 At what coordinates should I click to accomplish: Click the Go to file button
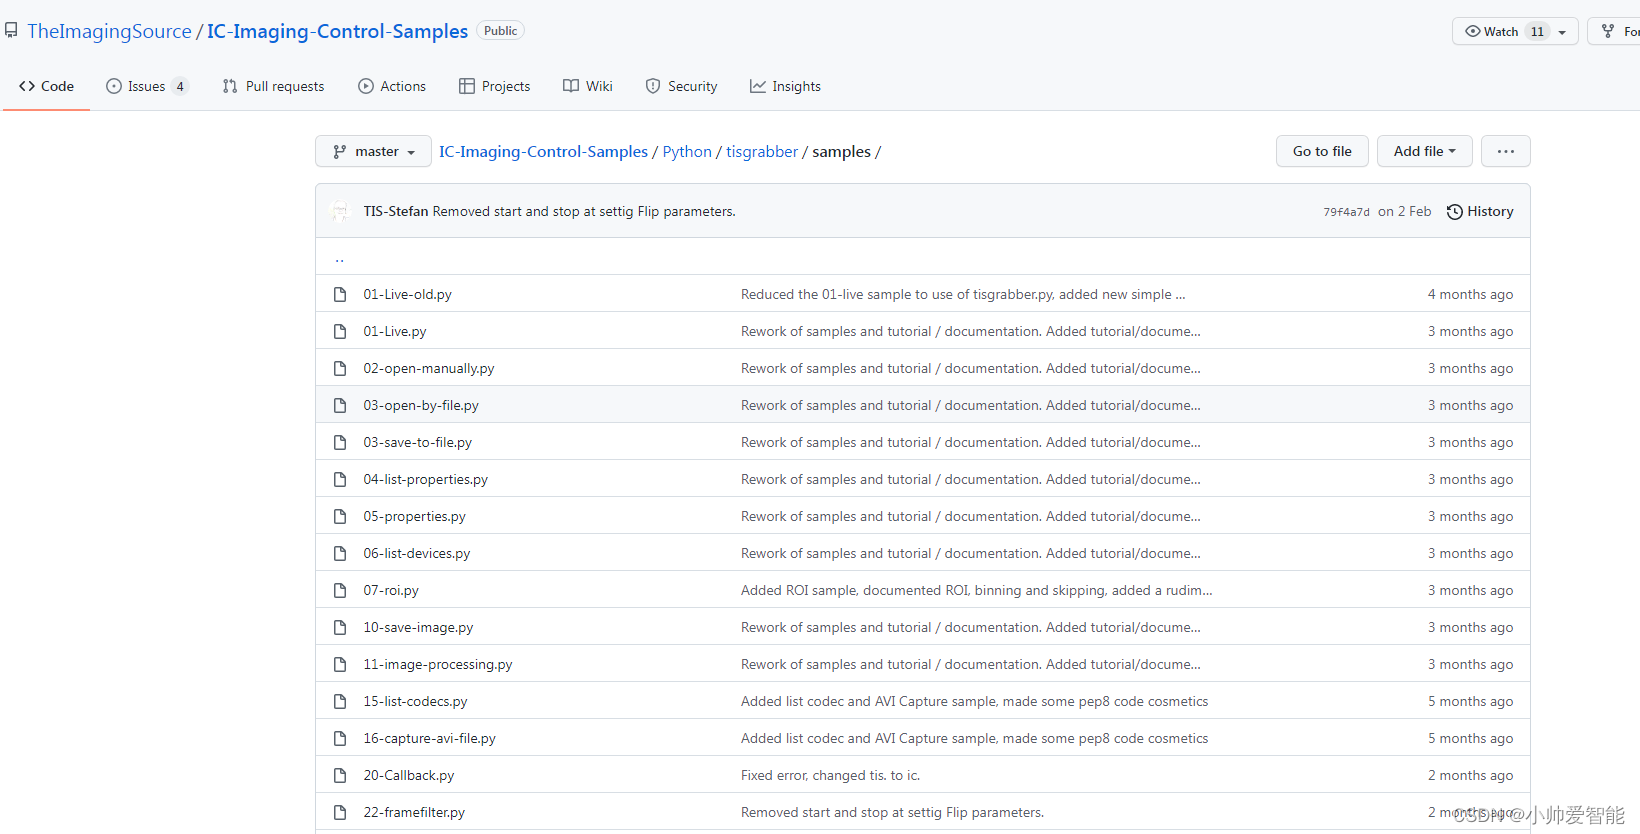(1322, 151)
